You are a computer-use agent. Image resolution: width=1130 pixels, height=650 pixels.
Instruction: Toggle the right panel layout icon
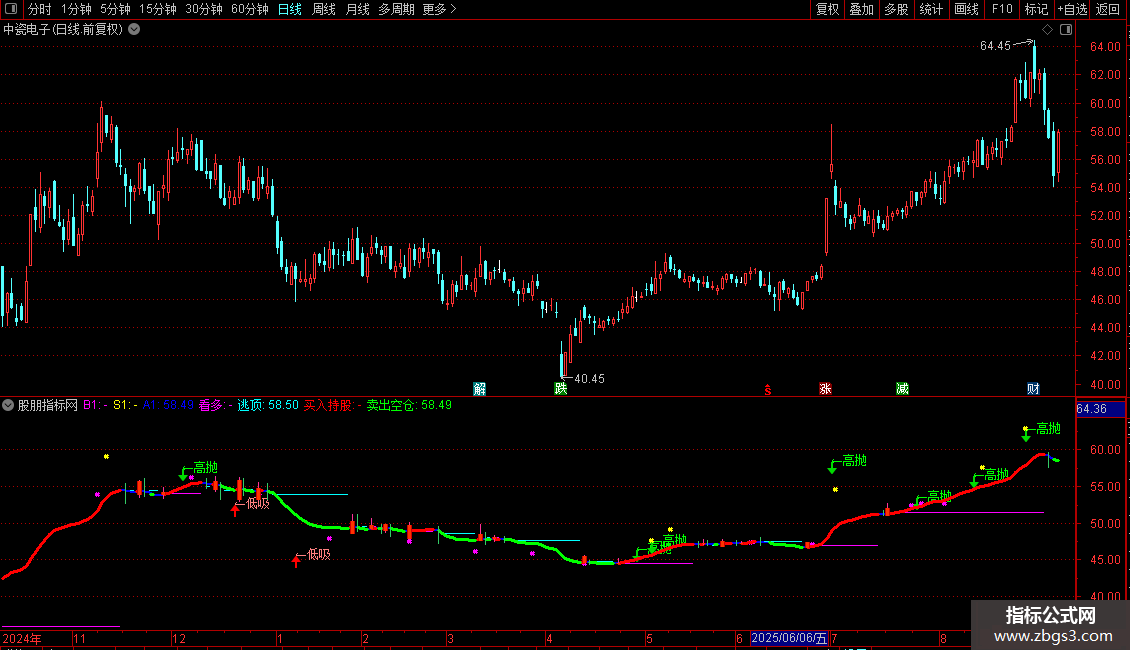[x=1066, y=30]
